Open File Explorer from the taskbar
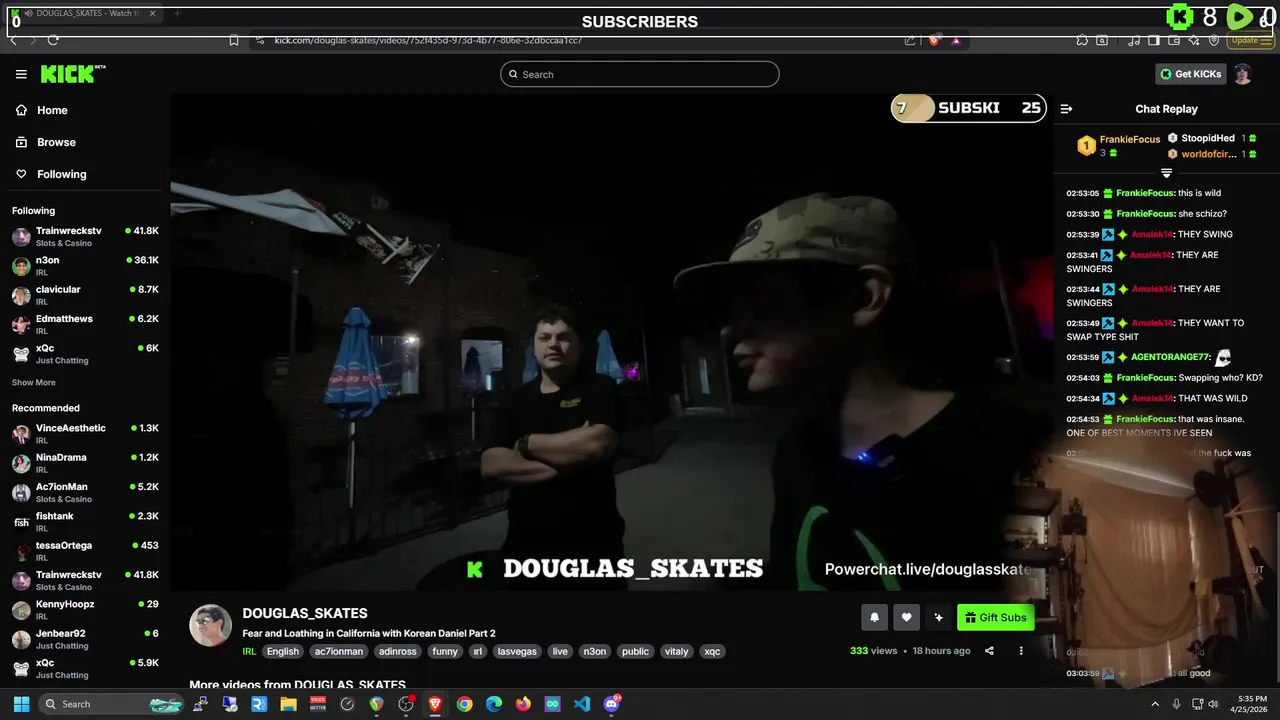1280x720 pixels. pos(288,704)
